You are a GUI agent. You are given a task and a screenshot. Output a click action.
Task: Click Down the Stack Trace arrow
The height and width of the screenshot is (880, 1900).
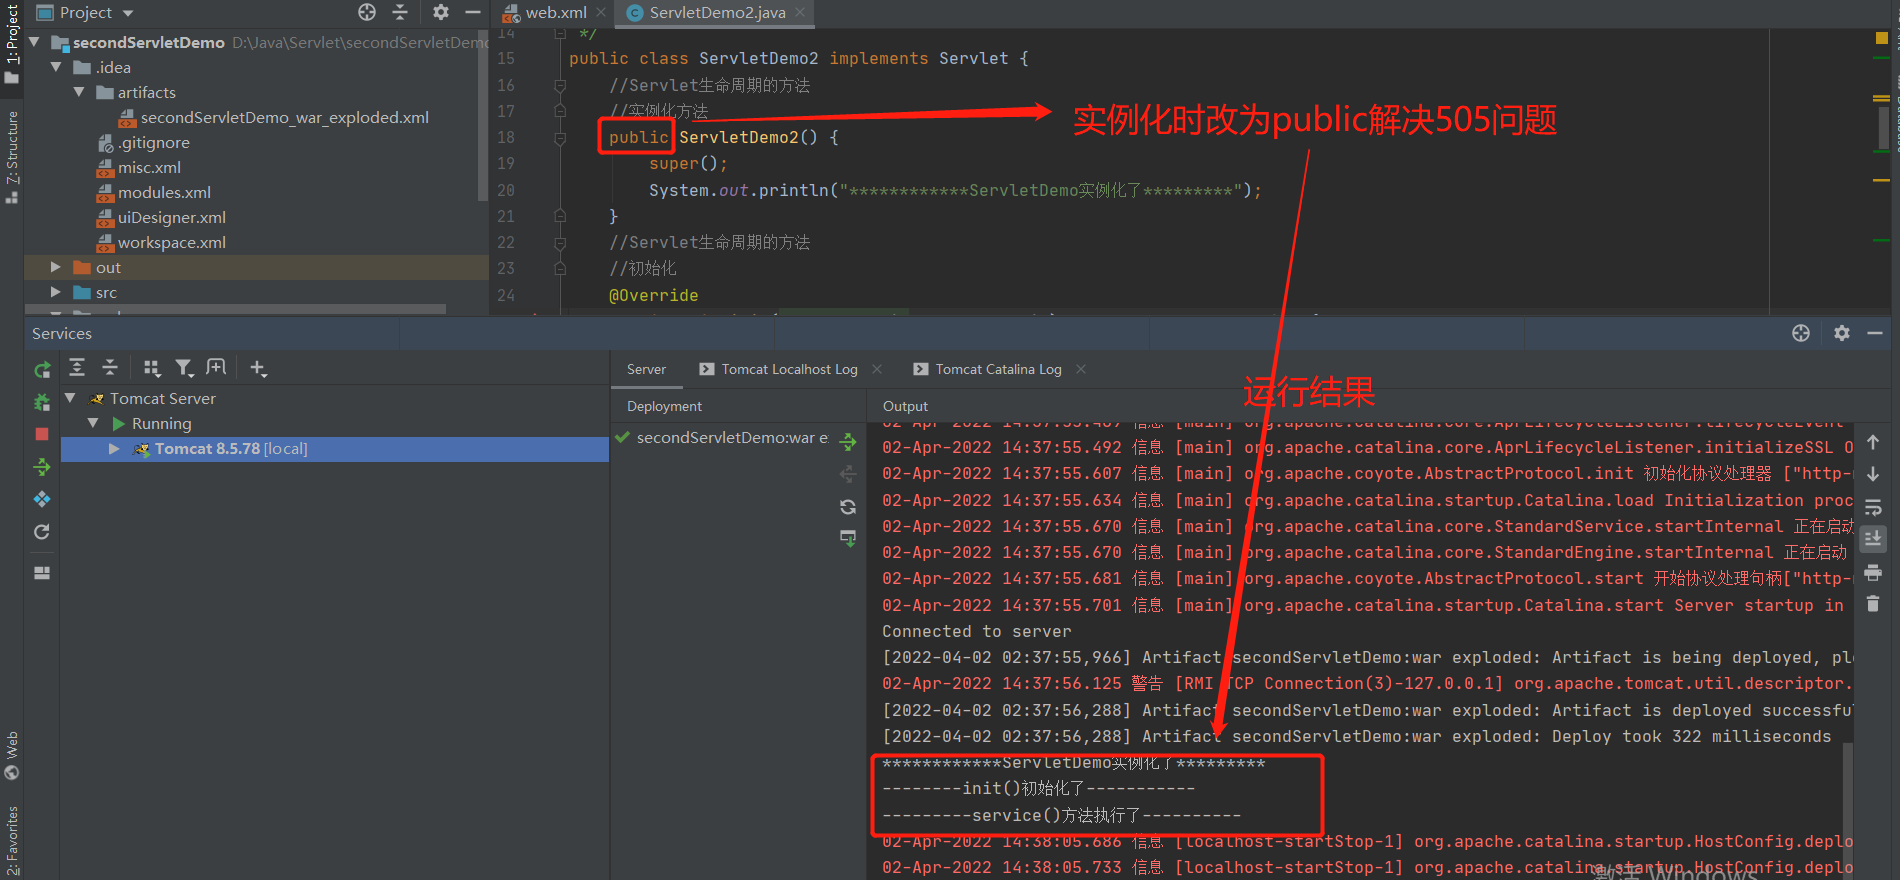[1873, 474]
